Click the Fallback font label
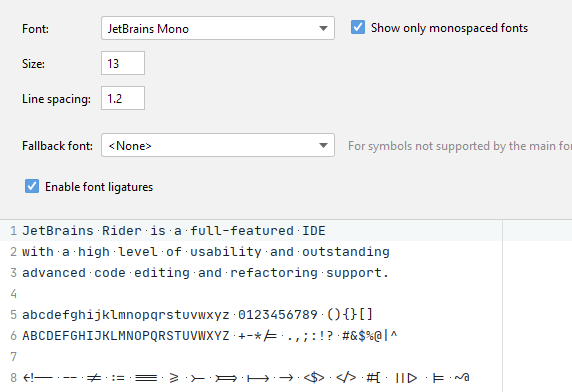Viewport: 572px width, 392px height. (x=57, y=146)
